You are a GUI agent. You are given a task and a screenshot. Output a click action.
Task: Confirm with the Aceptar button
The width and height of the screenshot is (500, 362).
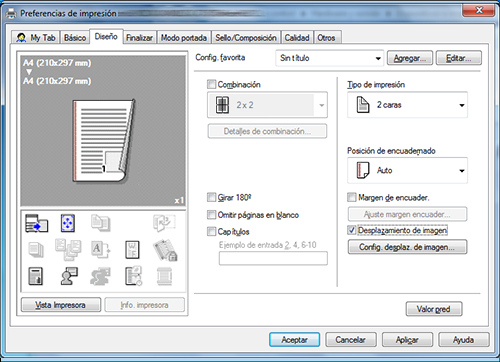tap(294, 340)
